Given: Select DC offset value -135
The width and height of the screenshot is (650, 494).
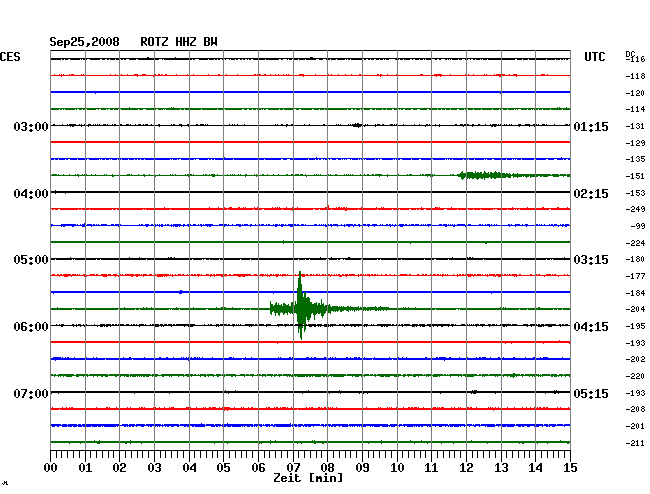Looking at the screenshot, I should tap(635, 159).
